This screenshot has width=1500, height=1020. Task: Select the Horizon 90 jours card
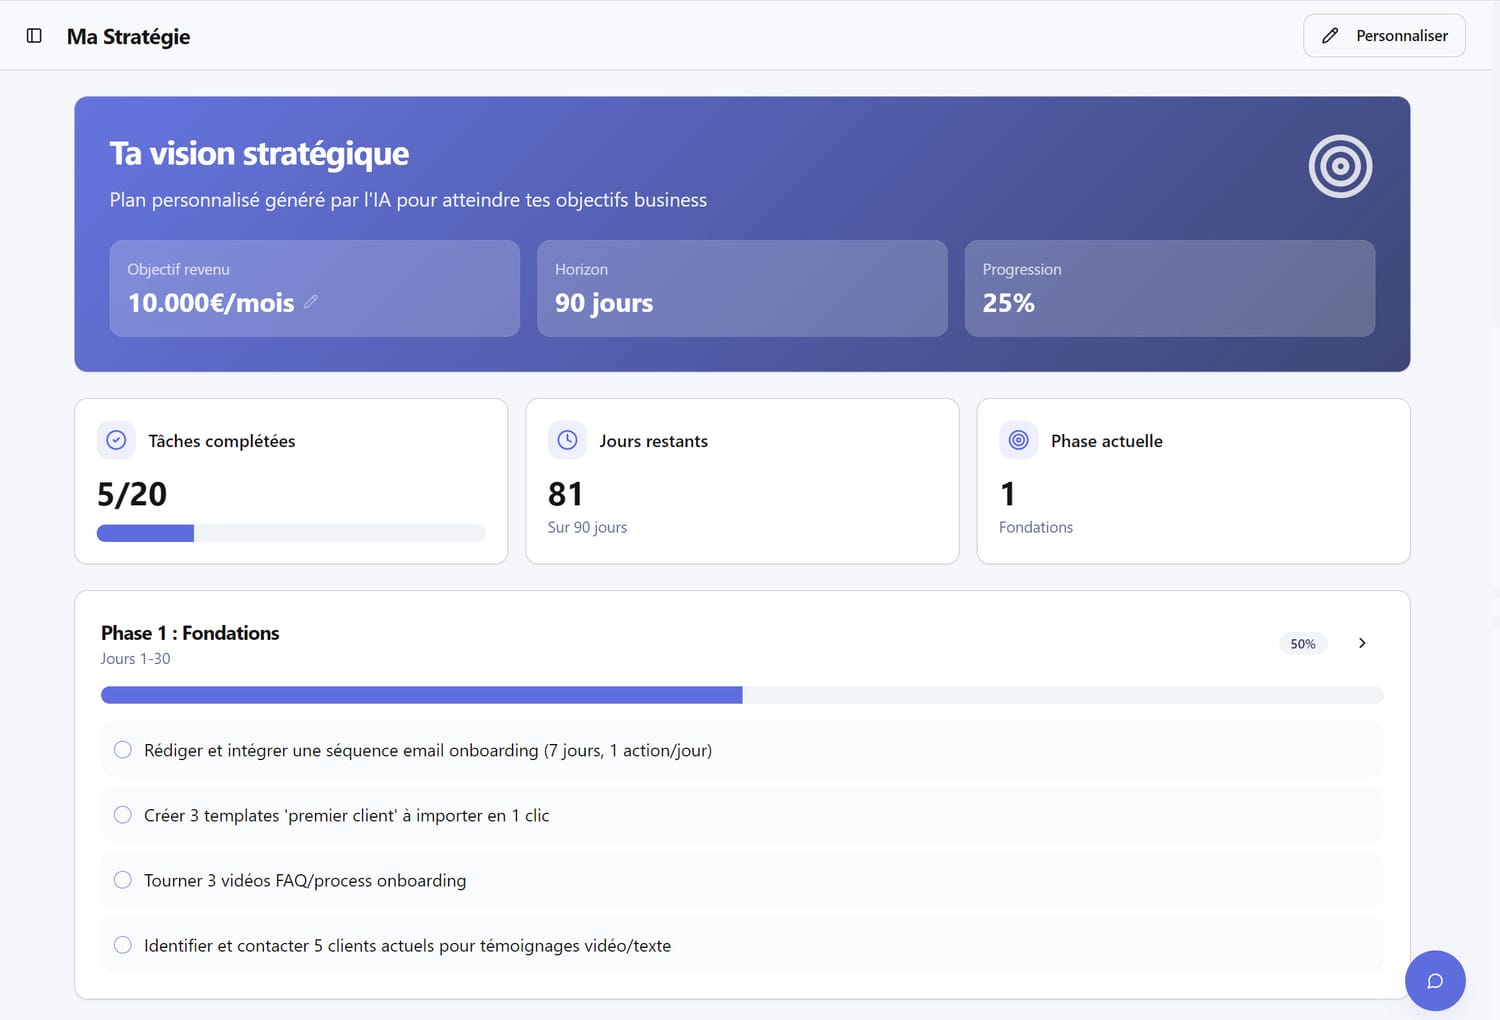coord(741,288)
